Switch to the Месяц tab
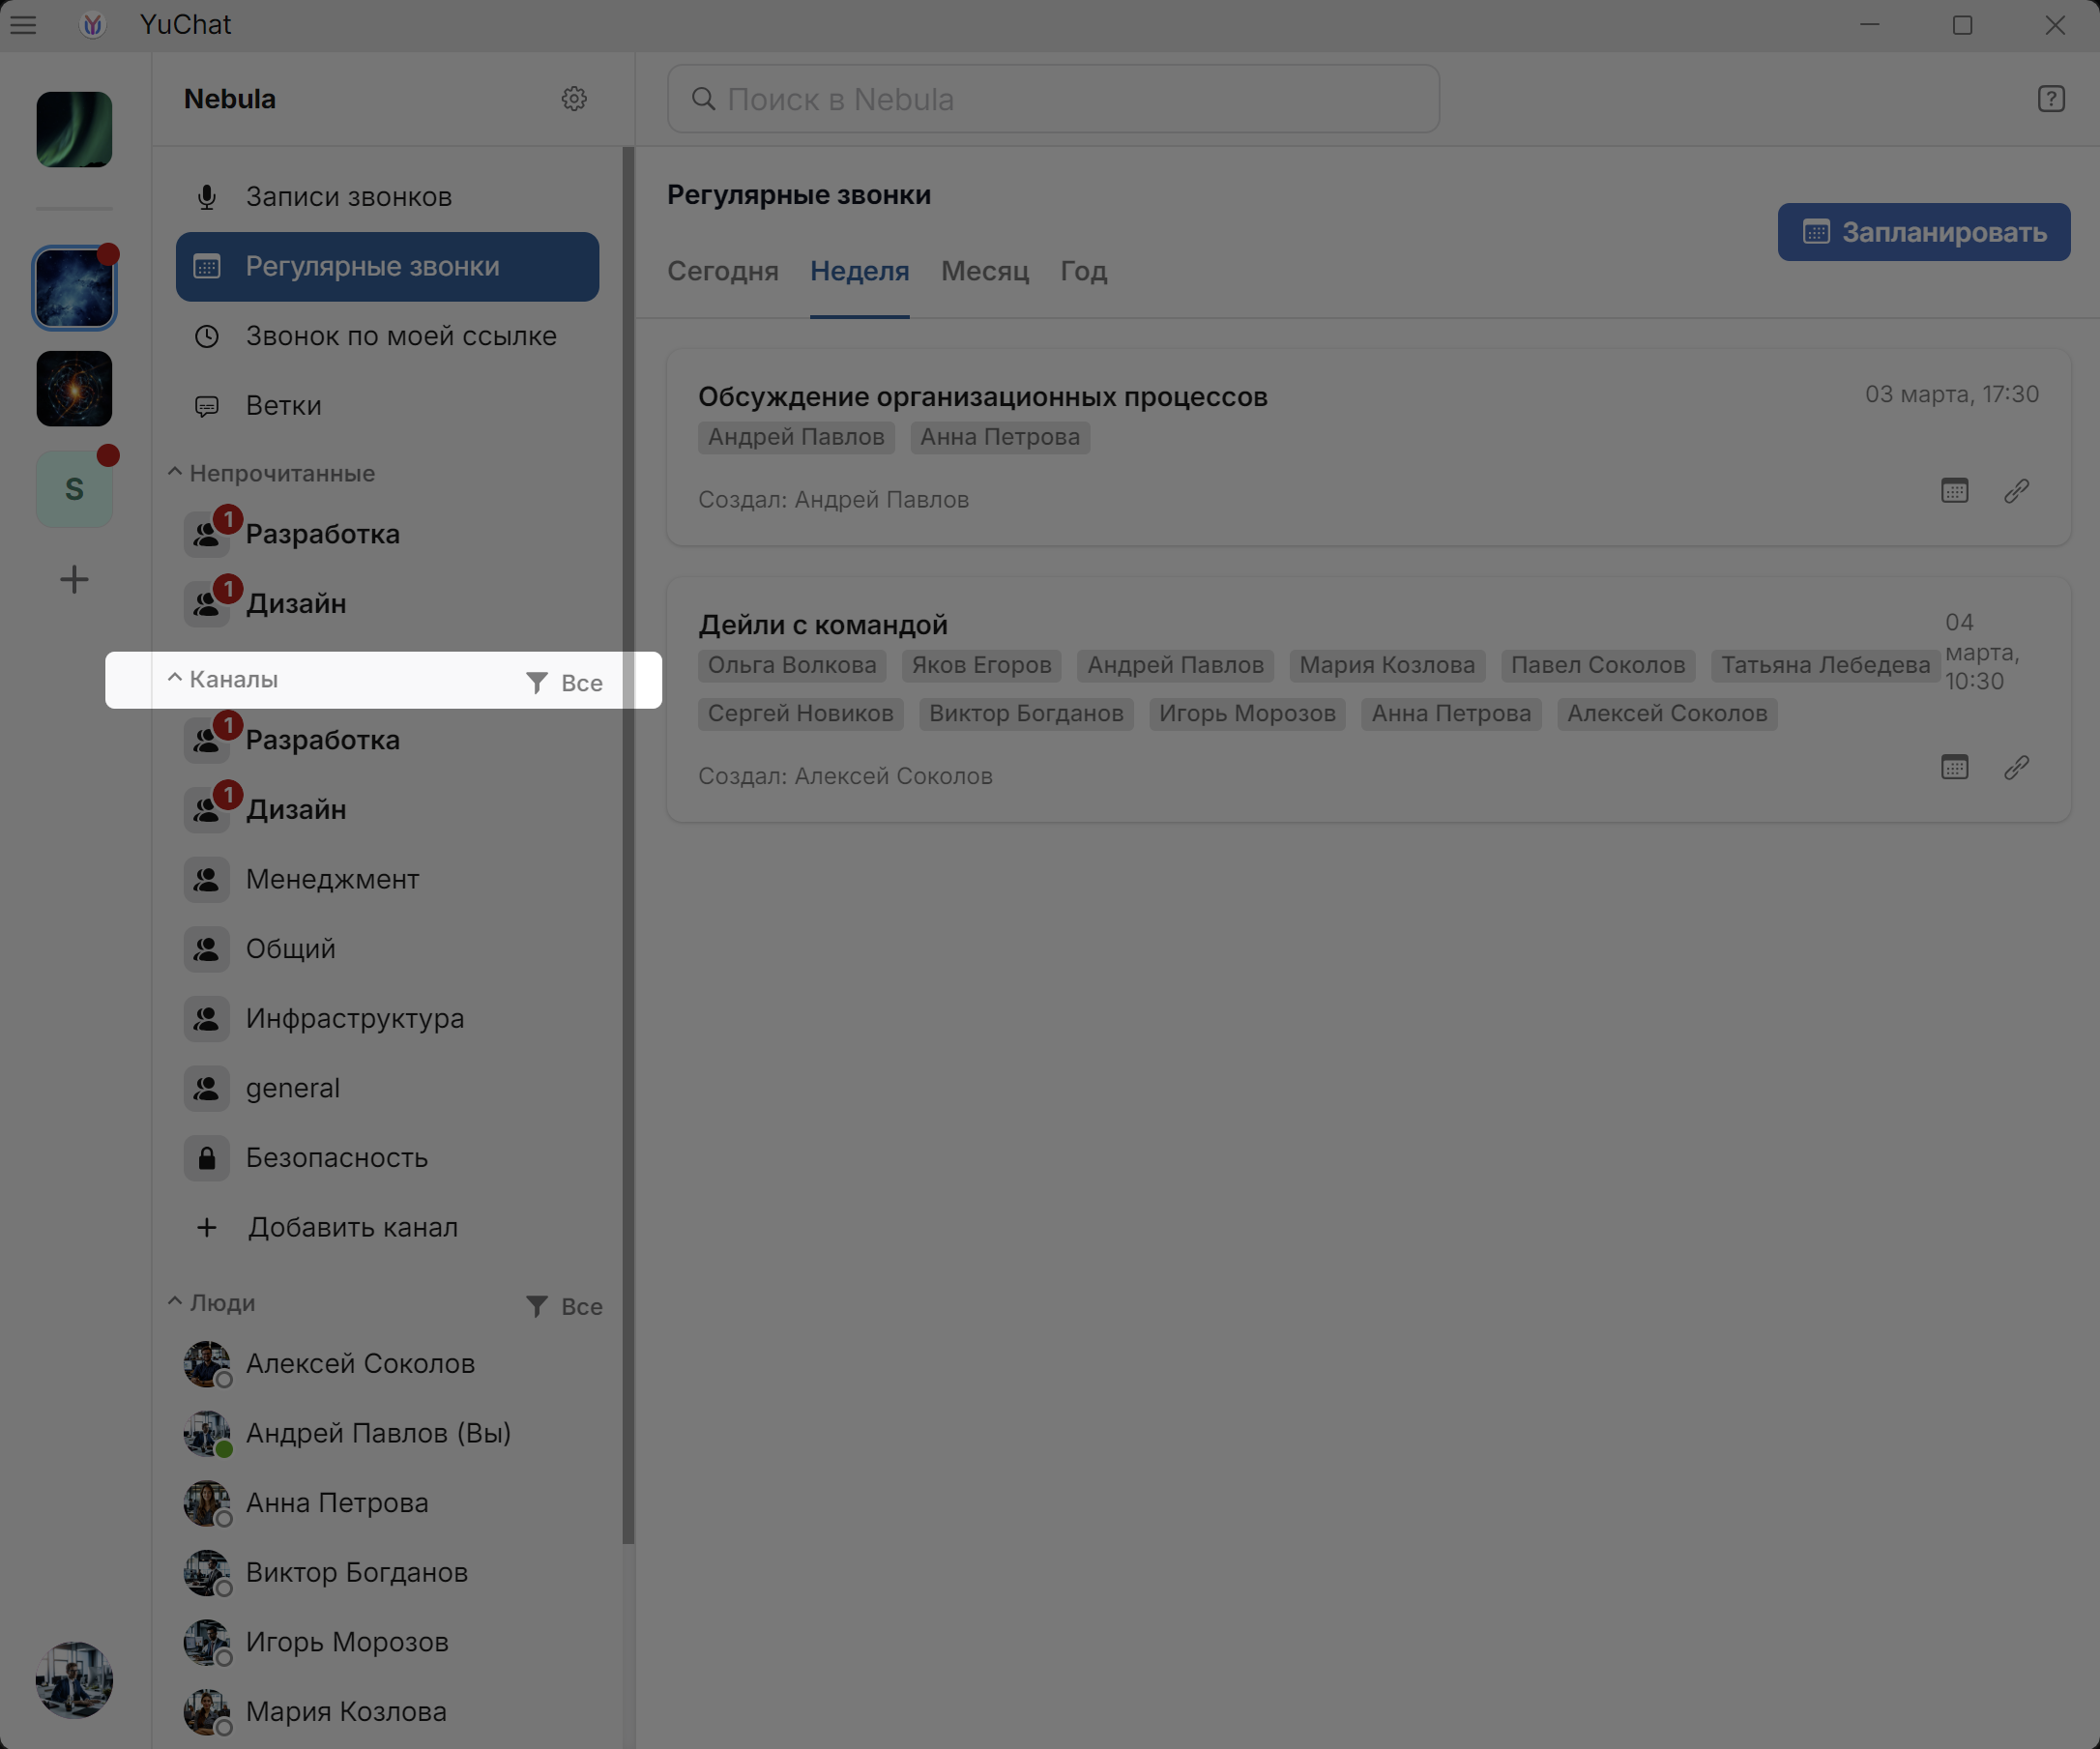Viewport: 2100px width, 1749px height. coord(985,271)
